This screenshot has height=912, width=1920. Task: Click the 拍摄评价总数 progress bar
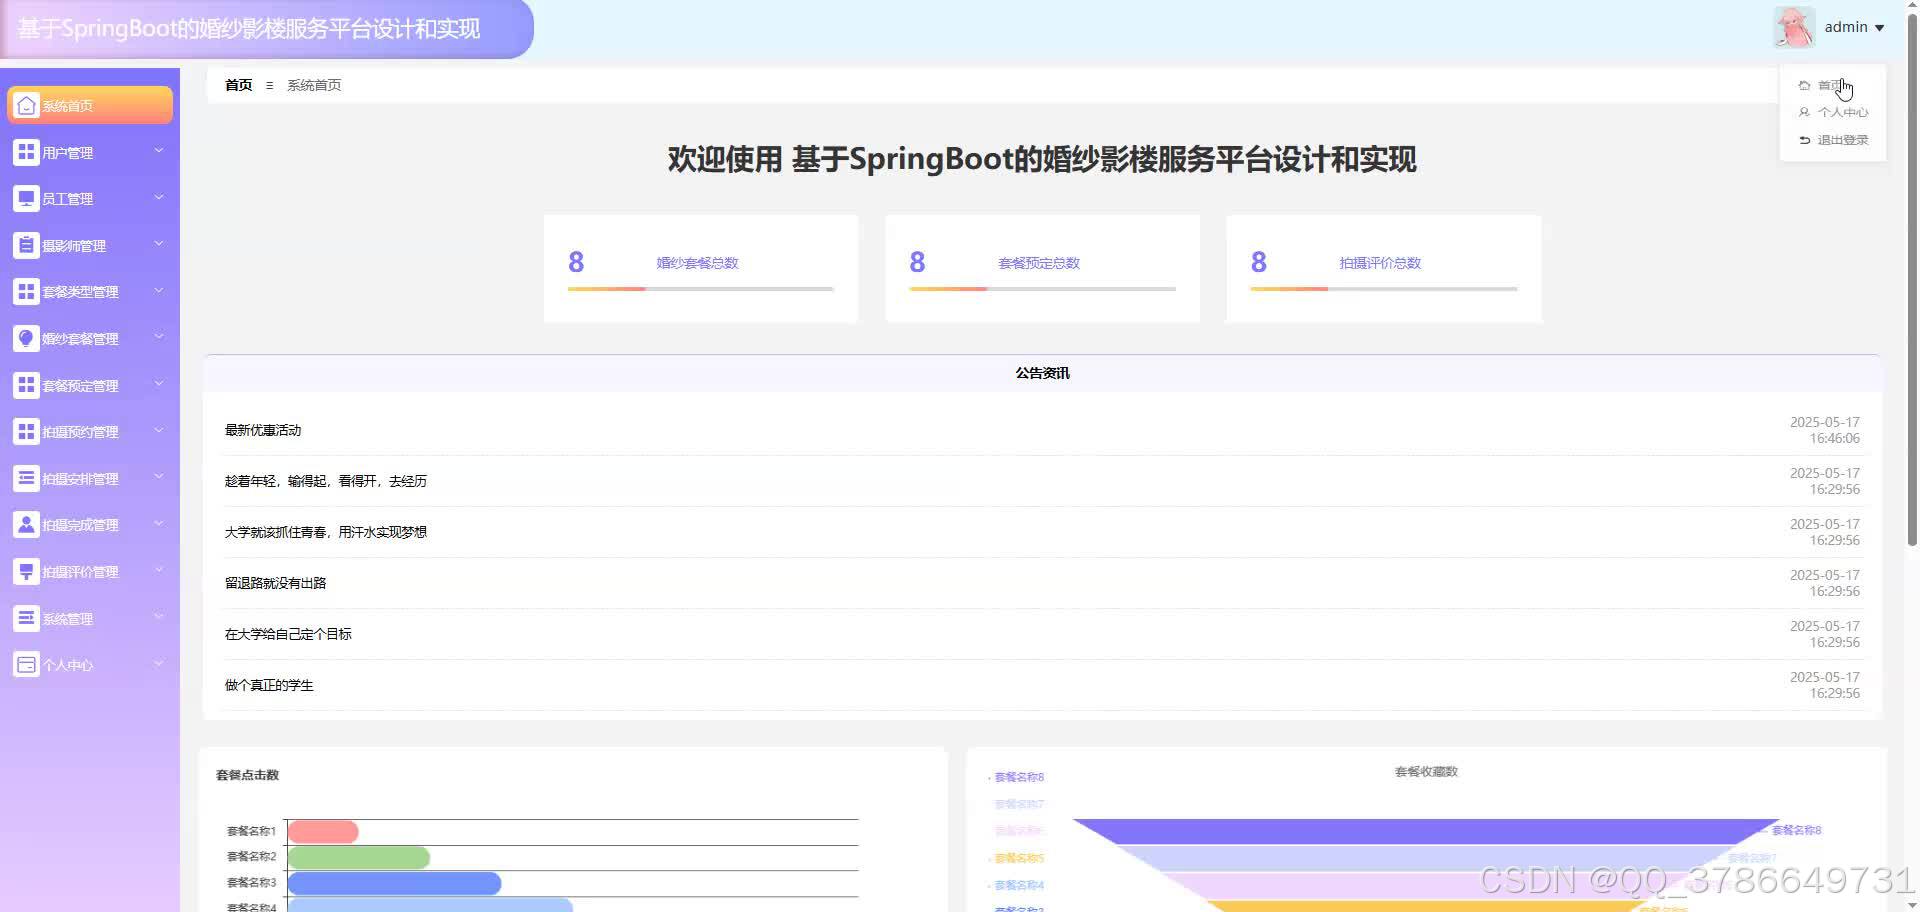coord(1383,289)
